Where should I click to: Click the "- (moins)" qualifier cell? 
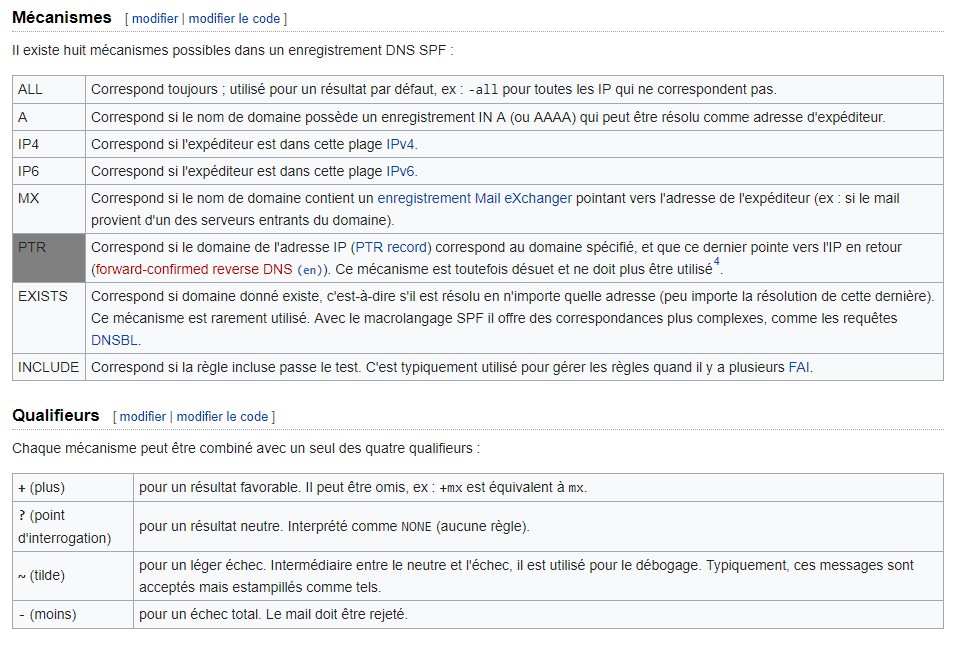[x=72, y=614]
